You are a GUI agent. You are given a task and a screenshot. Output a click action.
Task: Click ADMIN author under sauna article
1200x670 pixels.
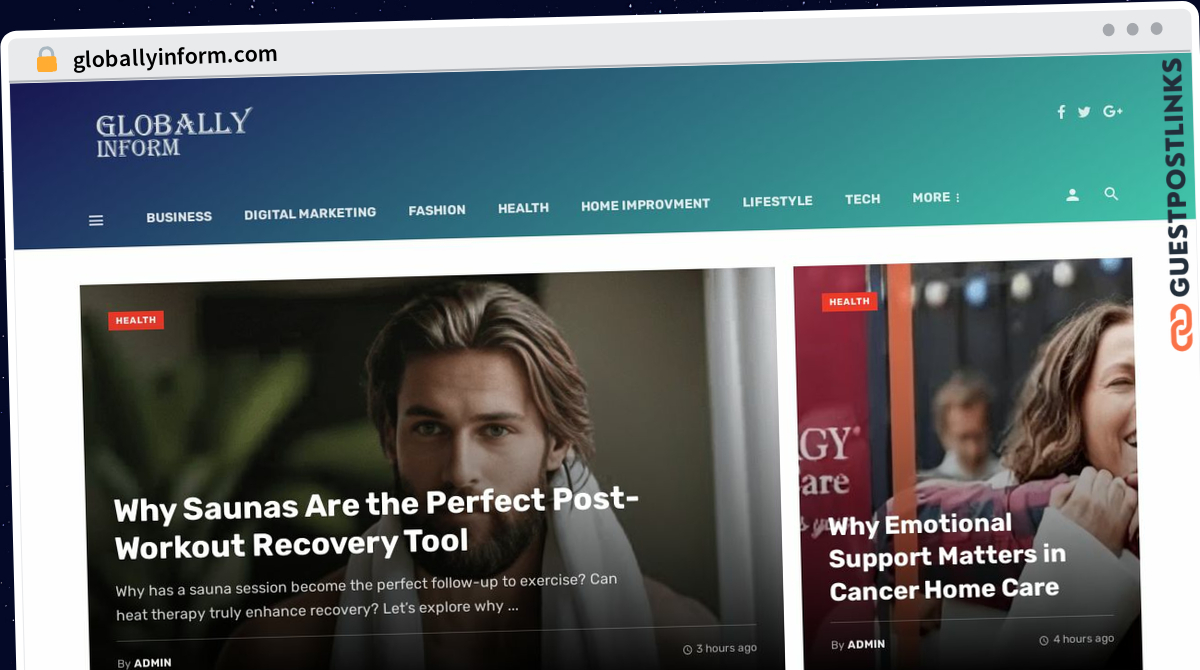tap(153, 663)
